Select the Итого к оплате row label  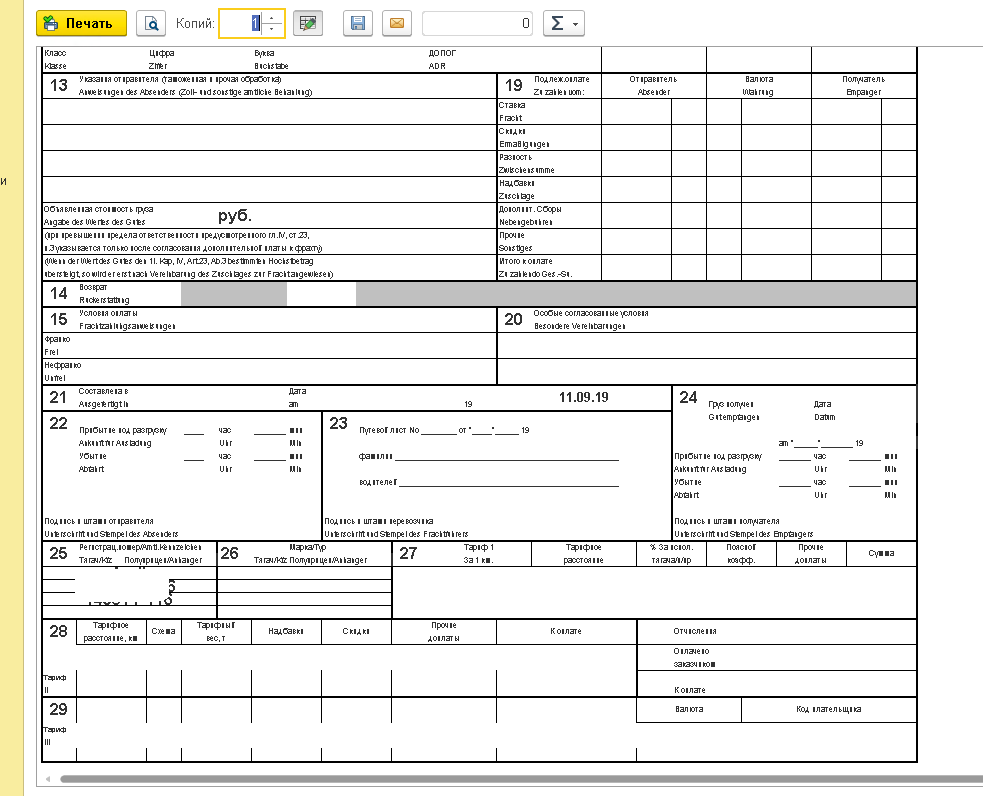coord(549,268)
